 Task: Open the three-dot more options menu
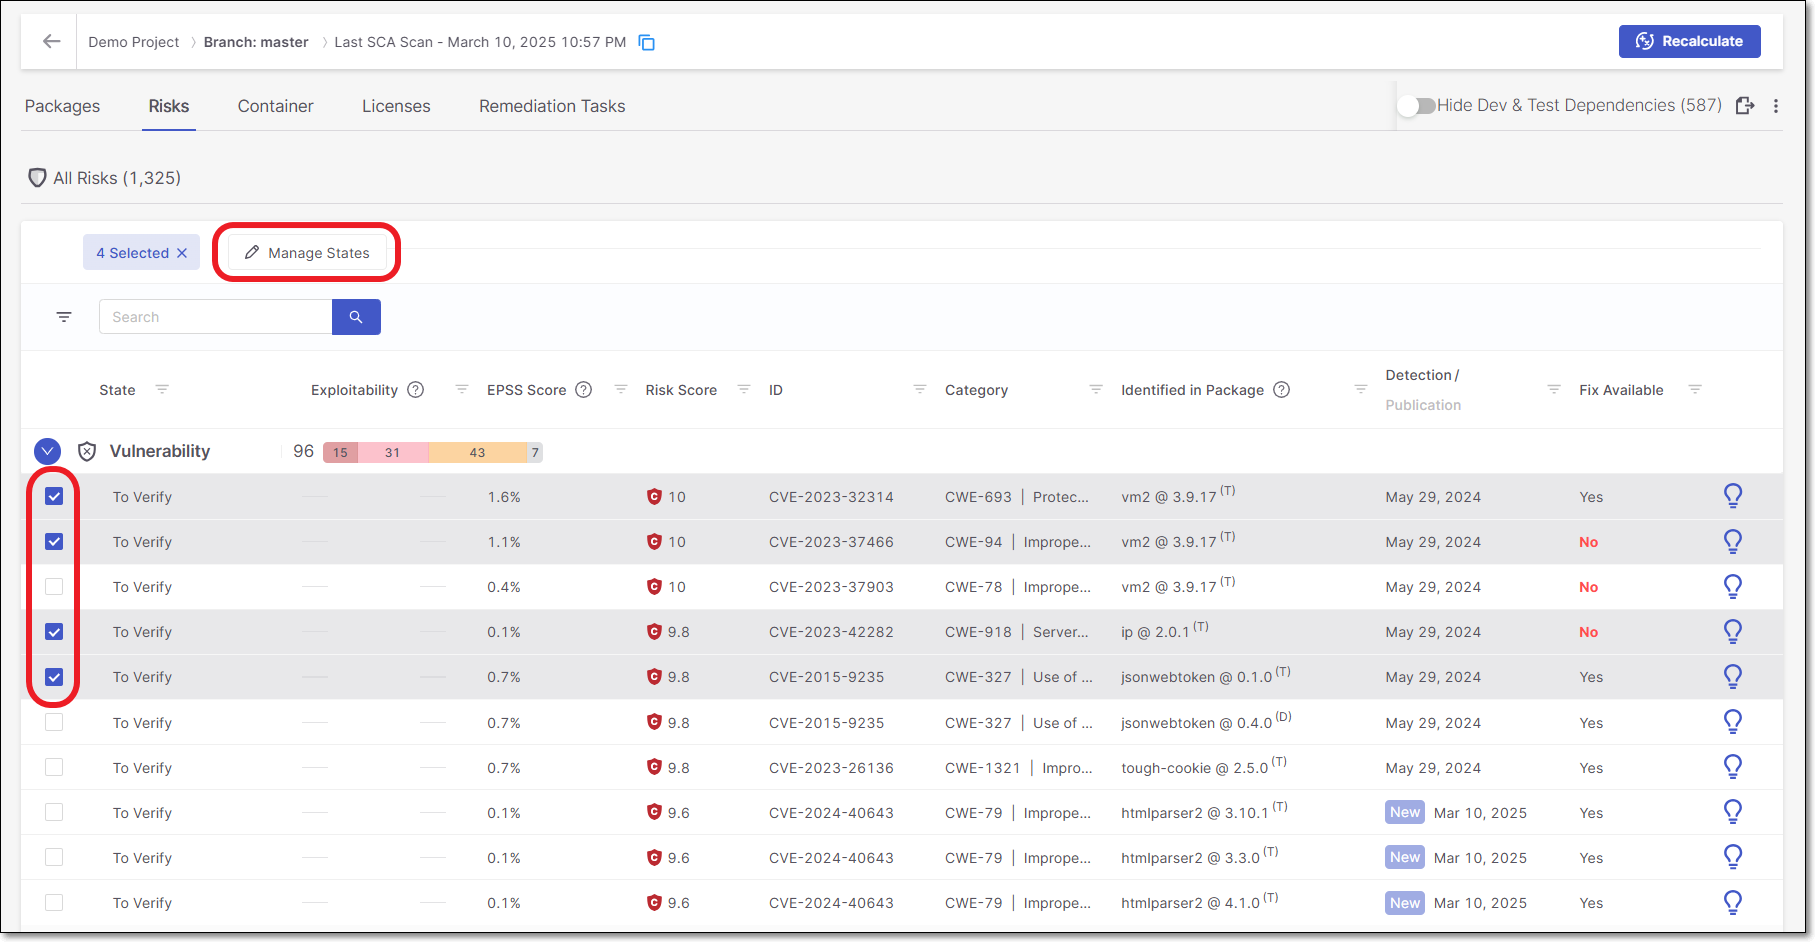[1776, 105]
